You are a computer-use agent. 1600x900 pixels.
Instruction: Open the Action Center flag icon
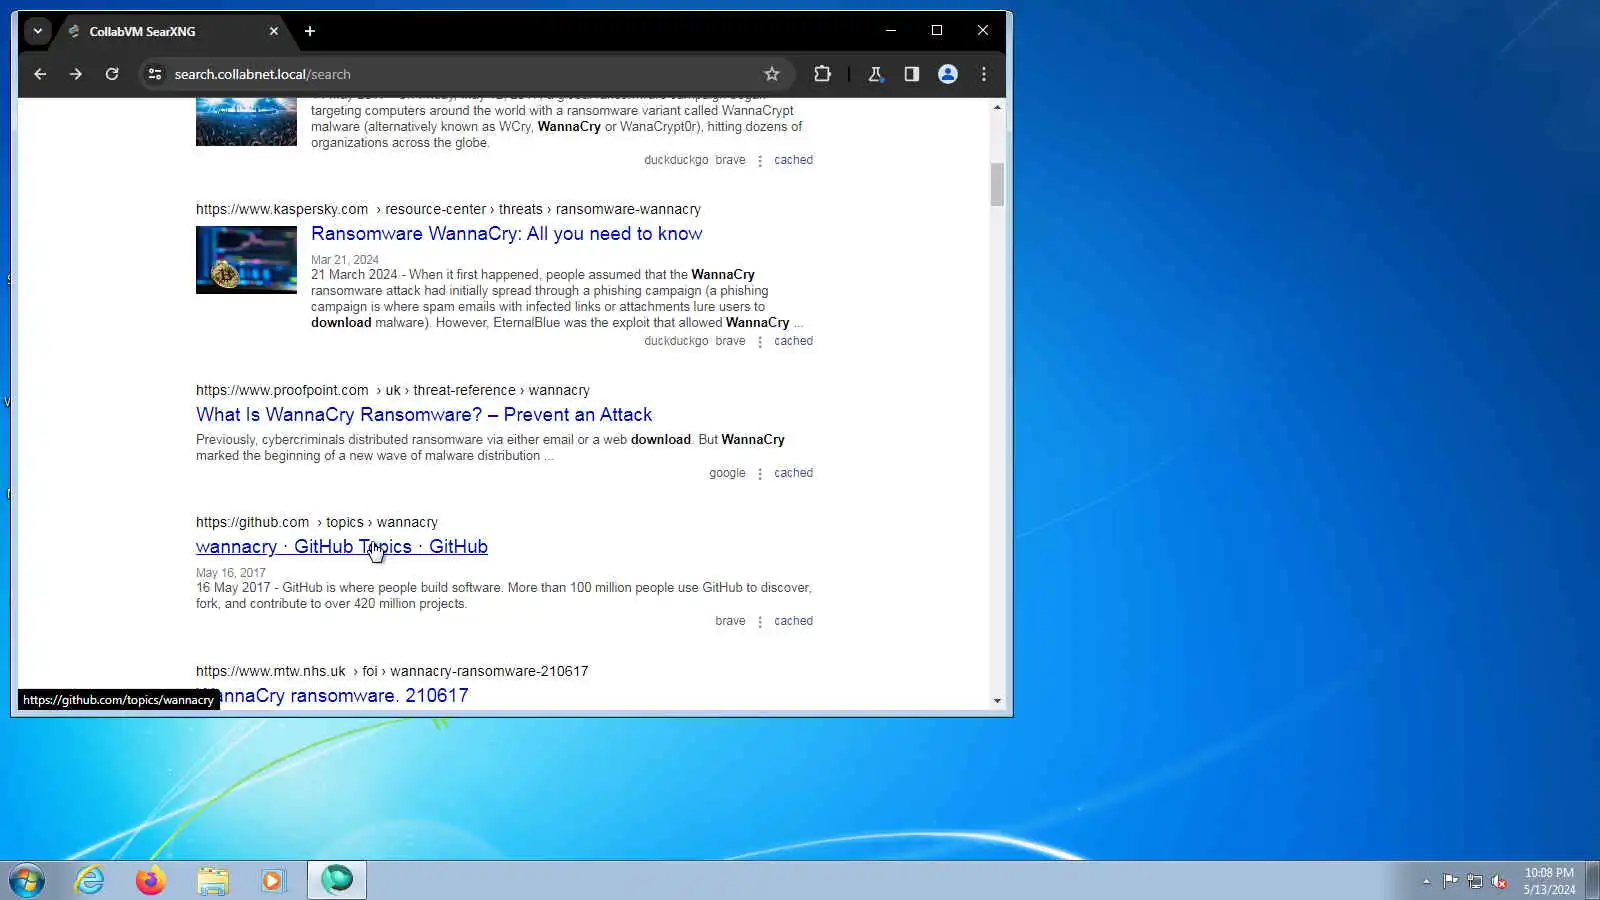click(1450, 881)
